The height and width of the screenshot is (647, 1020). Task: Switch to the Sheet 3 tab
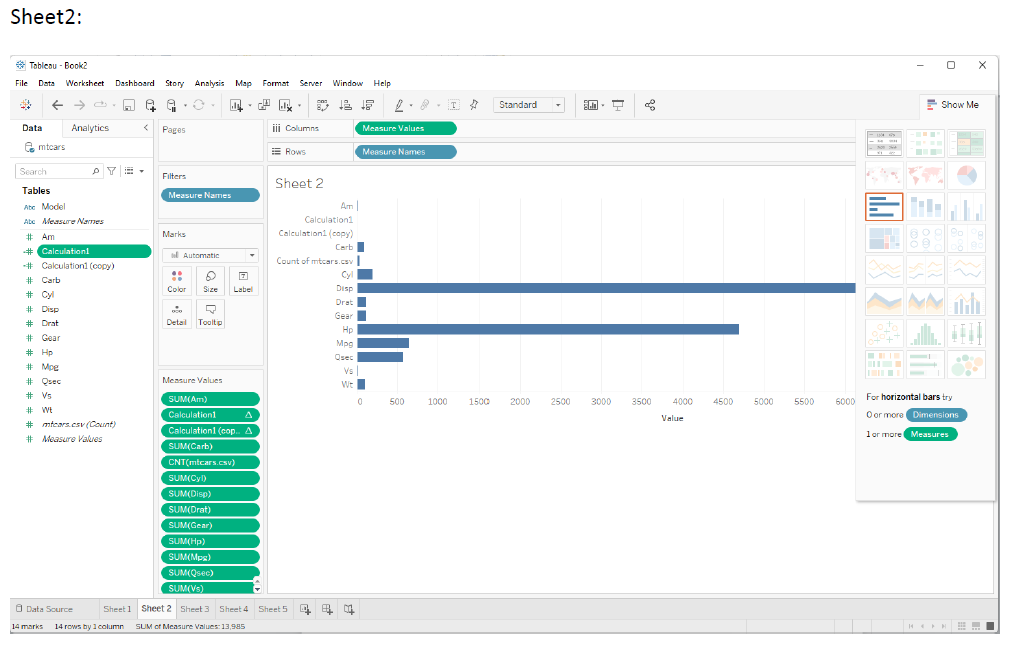(195, 609)
